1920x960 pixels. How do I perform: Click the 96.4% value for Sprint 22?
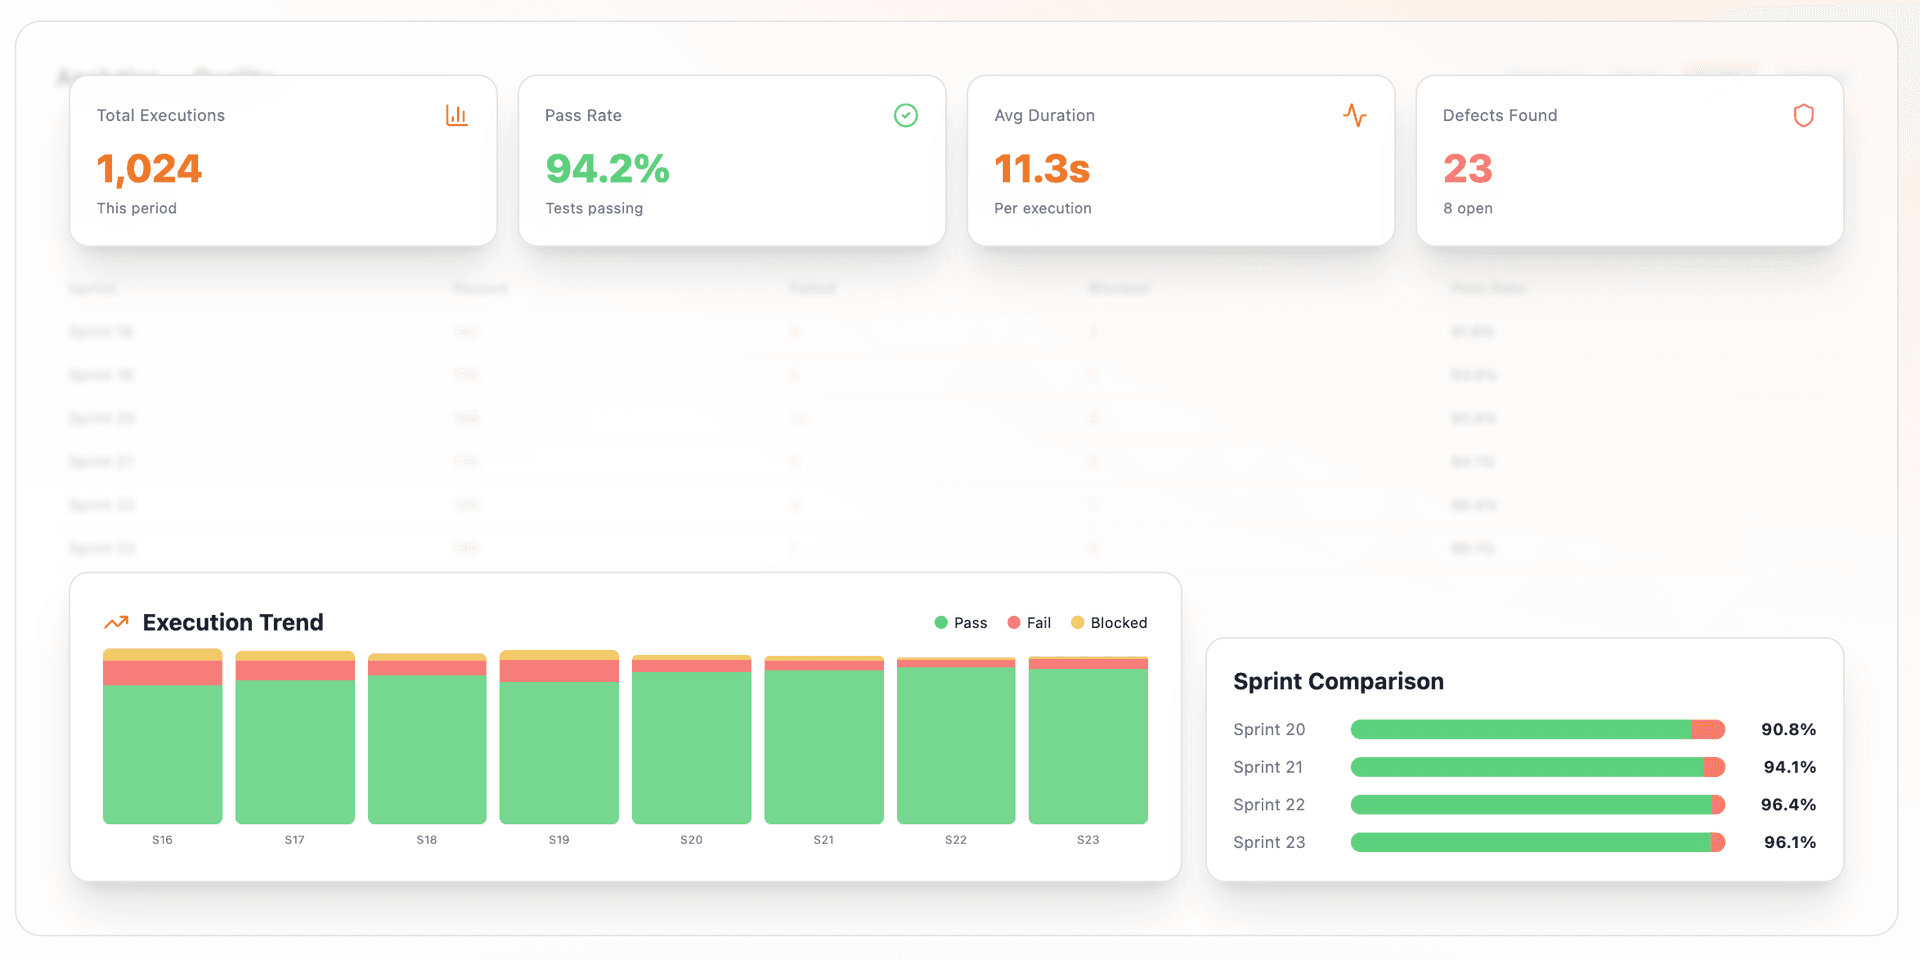point(1789,804)
